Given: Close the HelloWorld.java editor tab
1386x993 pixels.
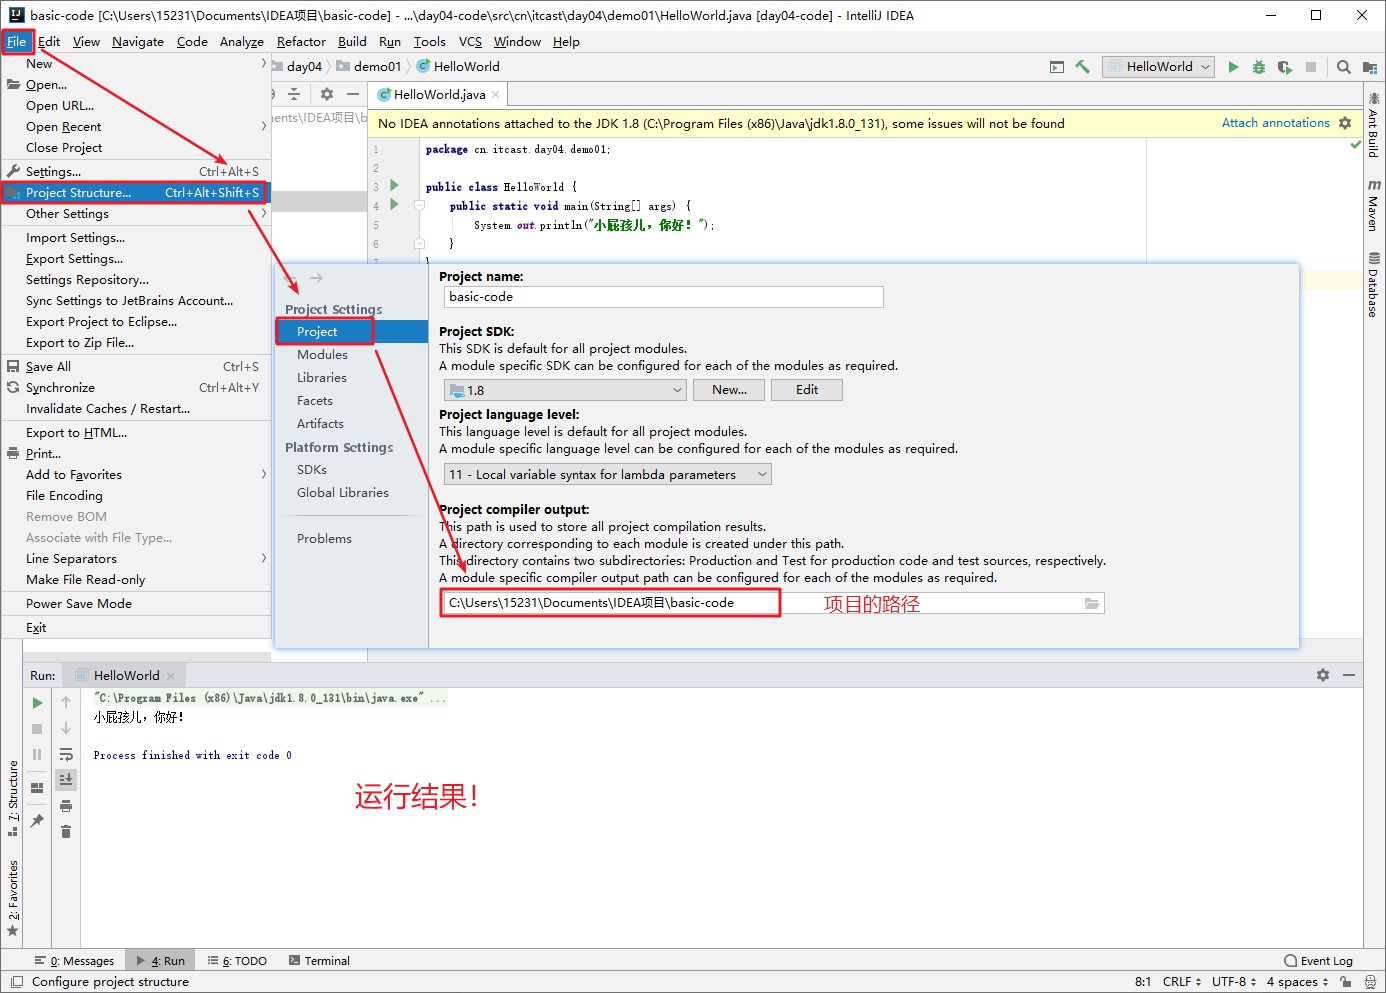Looking at the screenshot, I should 495,94.
